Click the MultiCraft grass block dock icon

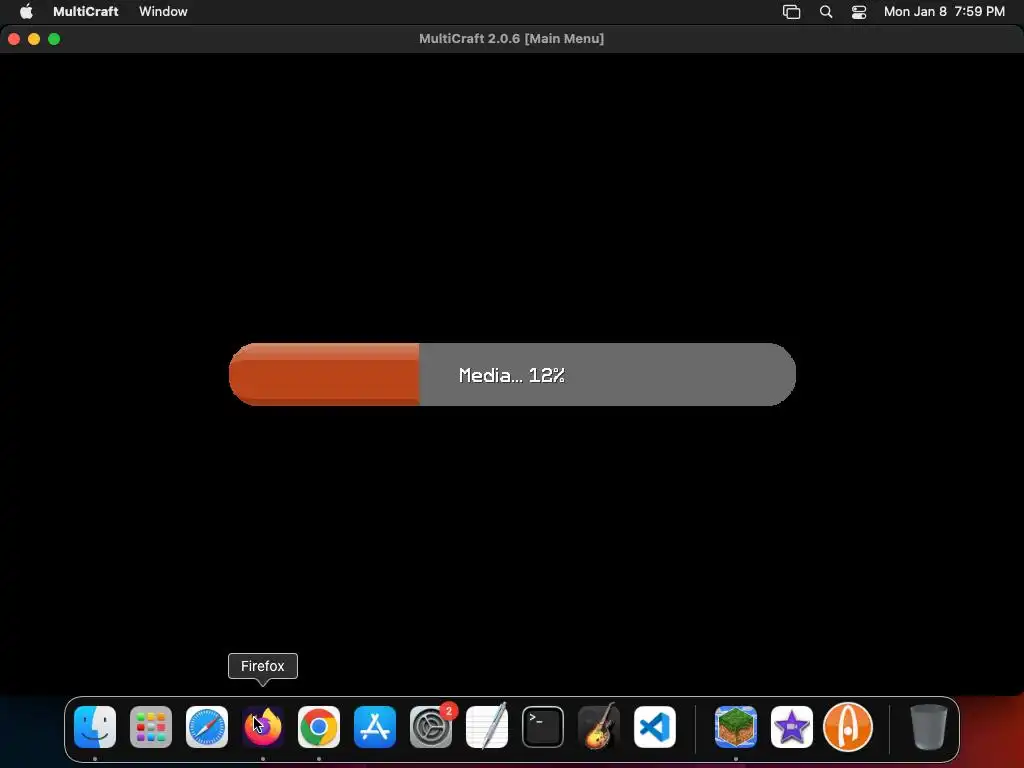click(x=736, y=727)
